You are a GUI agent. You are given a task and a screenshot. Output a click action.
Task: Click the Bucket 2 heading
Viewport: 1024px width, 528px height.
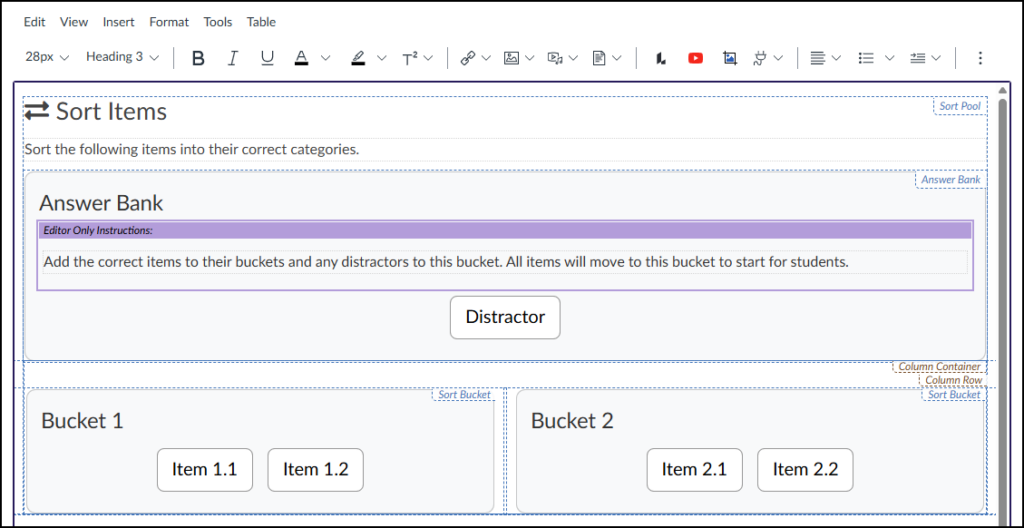click(x=572, y=421)
